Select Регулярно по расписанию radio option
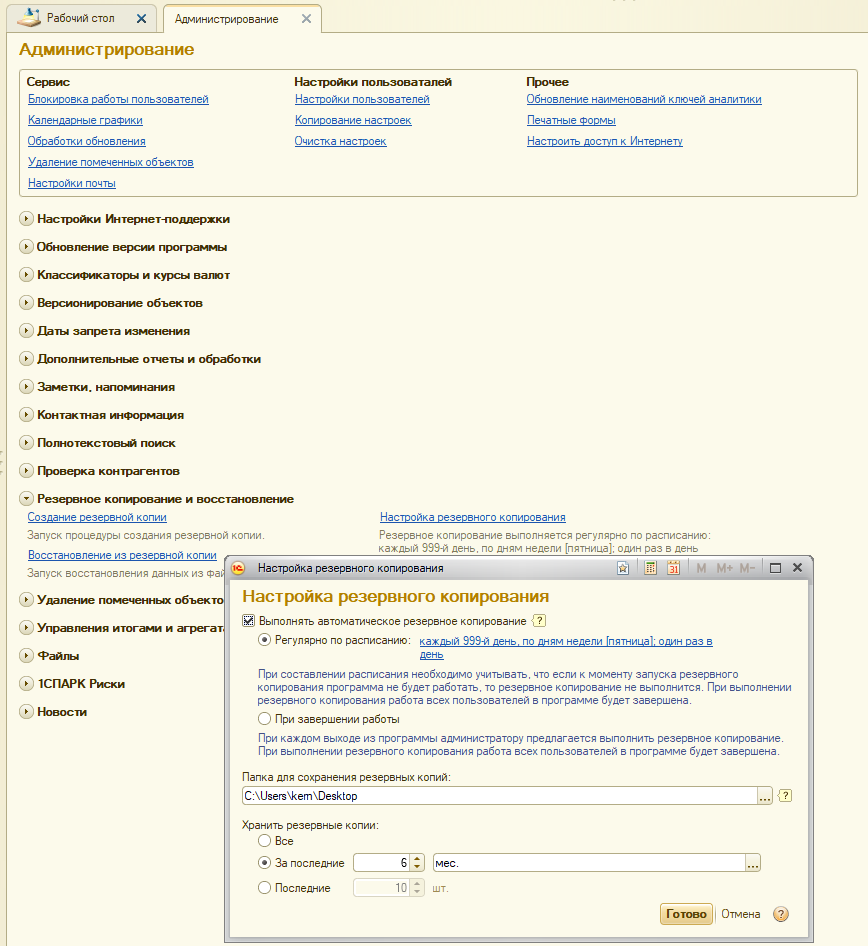The width and height of the screenshot is (868, 946). [x=264, y=640]
